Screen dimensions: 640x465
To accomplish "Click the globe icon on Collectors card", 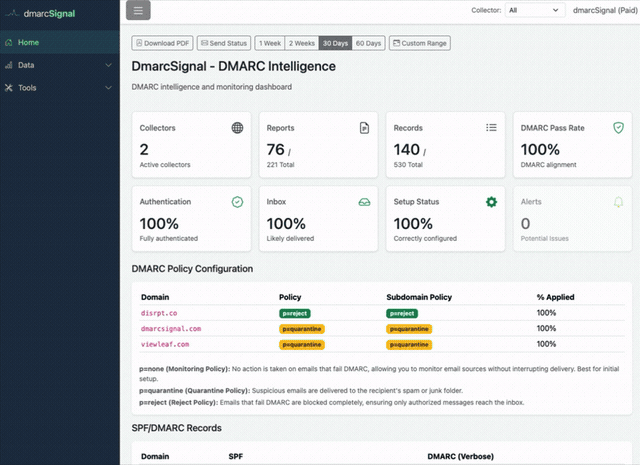I will 237,128.
